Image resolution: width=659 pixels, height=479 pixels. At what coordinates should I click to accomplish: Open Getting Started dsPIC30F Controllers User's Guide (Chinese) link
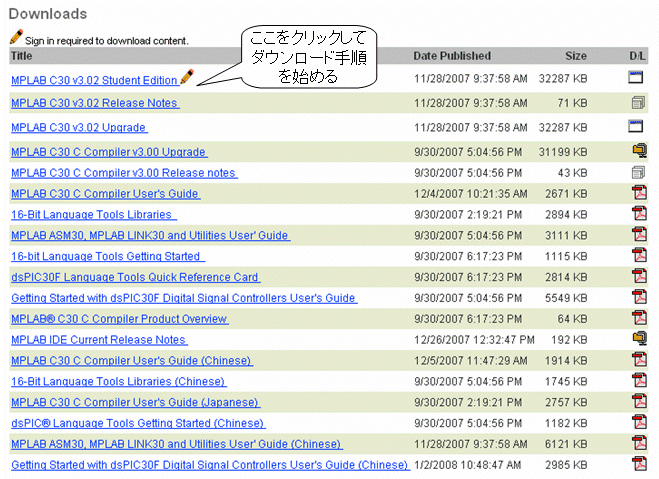(x=211, y=465)
